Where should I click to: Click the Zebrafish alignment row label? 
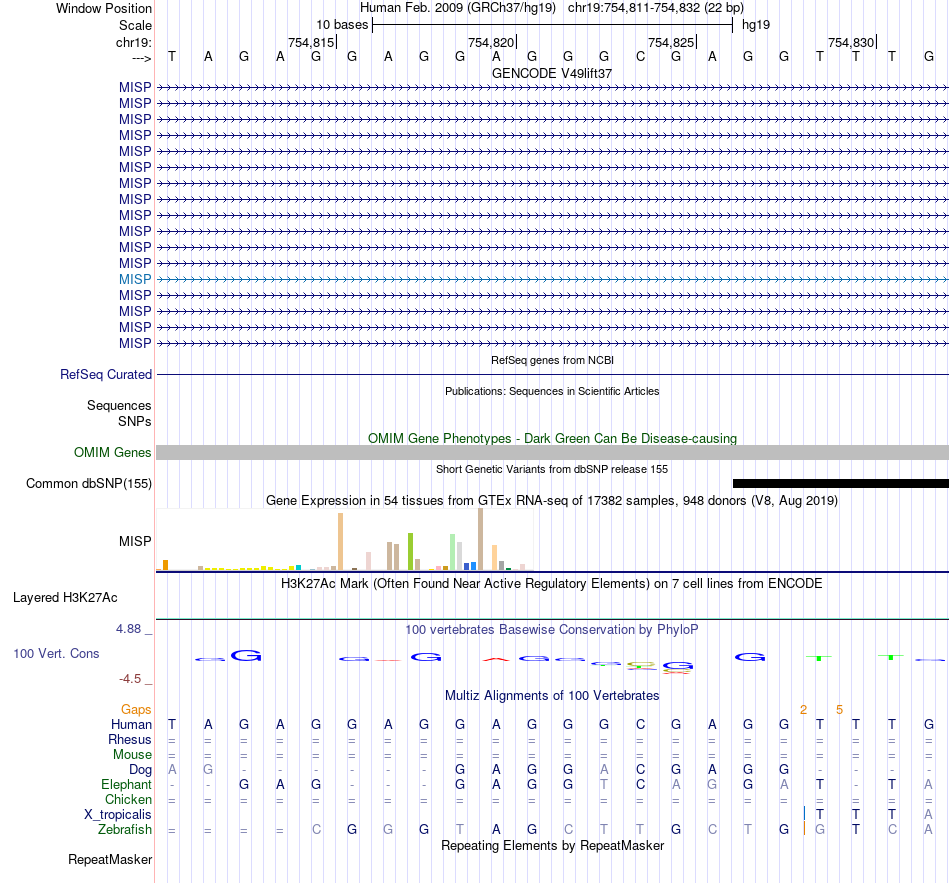[x=125, y=830]
